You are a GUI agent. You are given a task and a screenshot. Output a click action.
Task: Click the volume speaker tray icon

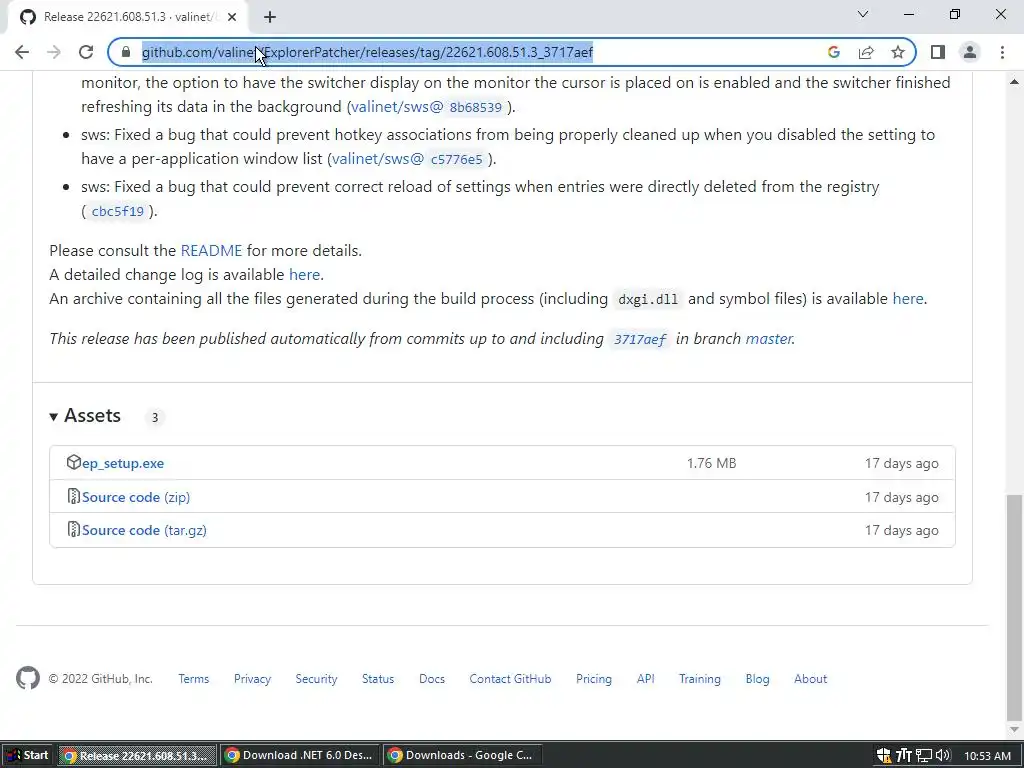point(942,756)
